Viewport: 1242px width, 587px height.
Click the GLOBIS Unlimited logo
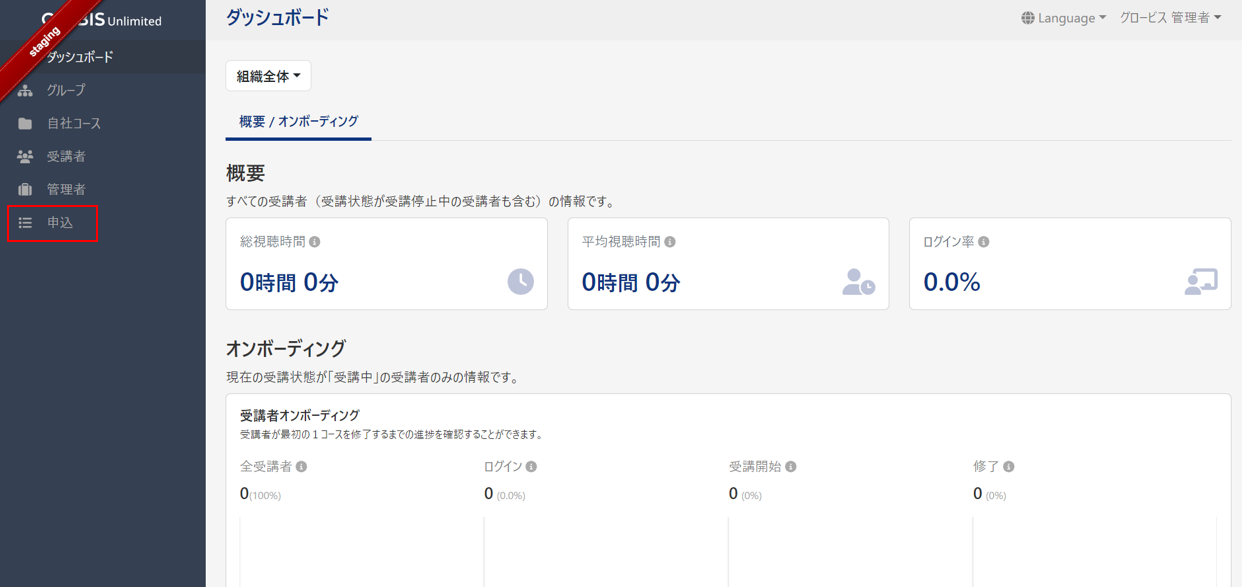(x=102, y=20)
